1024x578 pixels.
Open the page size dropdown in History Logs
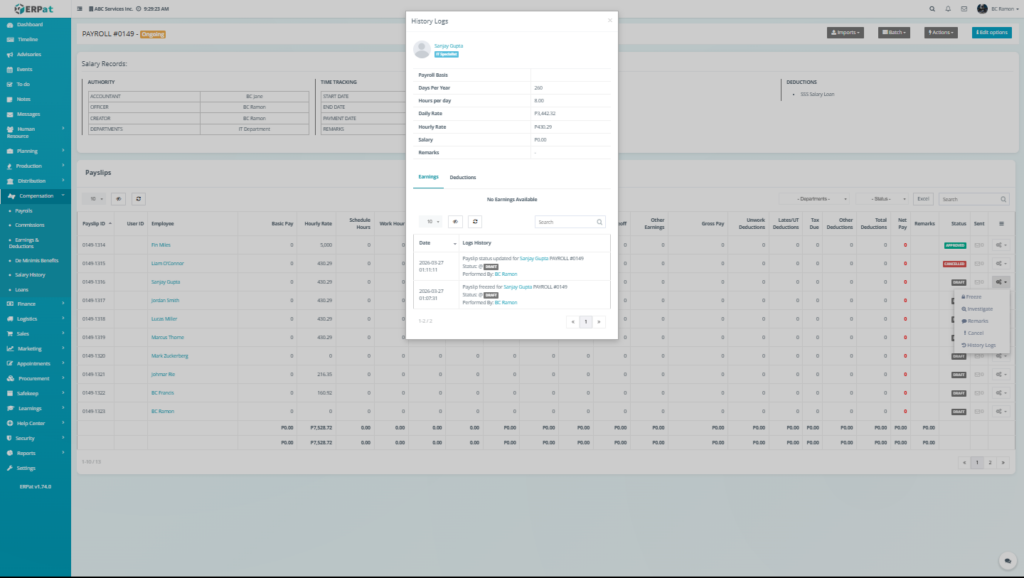click(x=430, y=221)
